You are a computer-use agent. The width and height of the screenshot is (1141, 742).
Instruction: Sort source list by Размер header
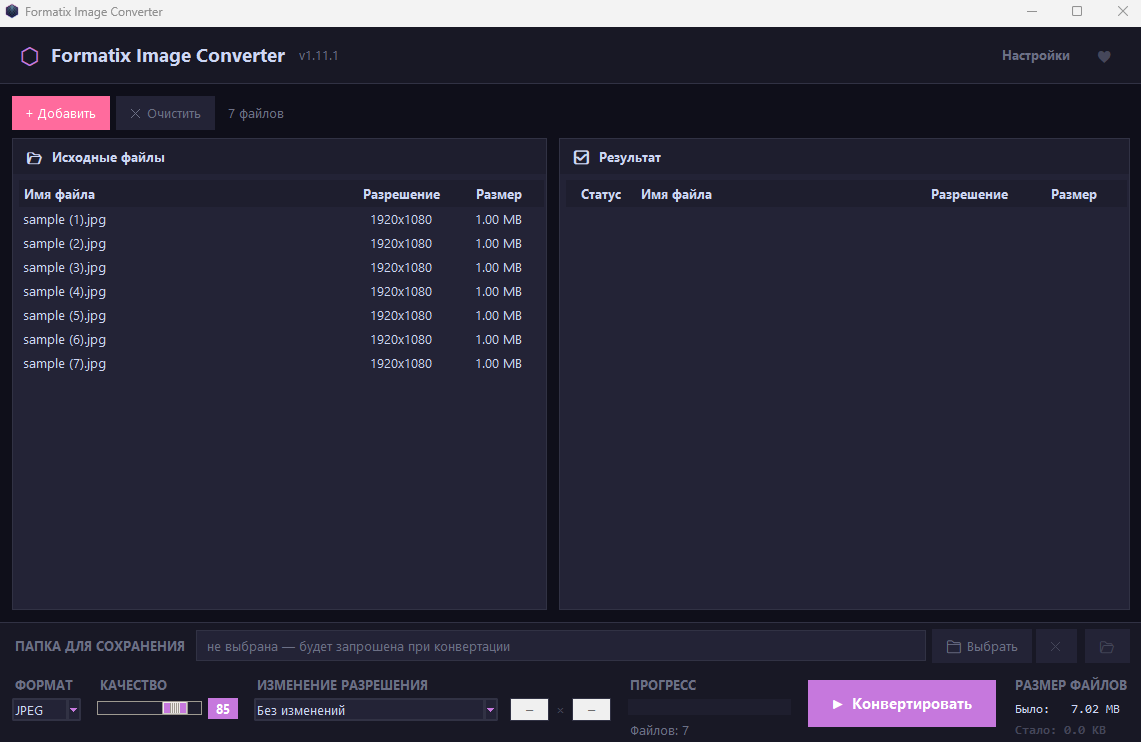tap(498, 194)
